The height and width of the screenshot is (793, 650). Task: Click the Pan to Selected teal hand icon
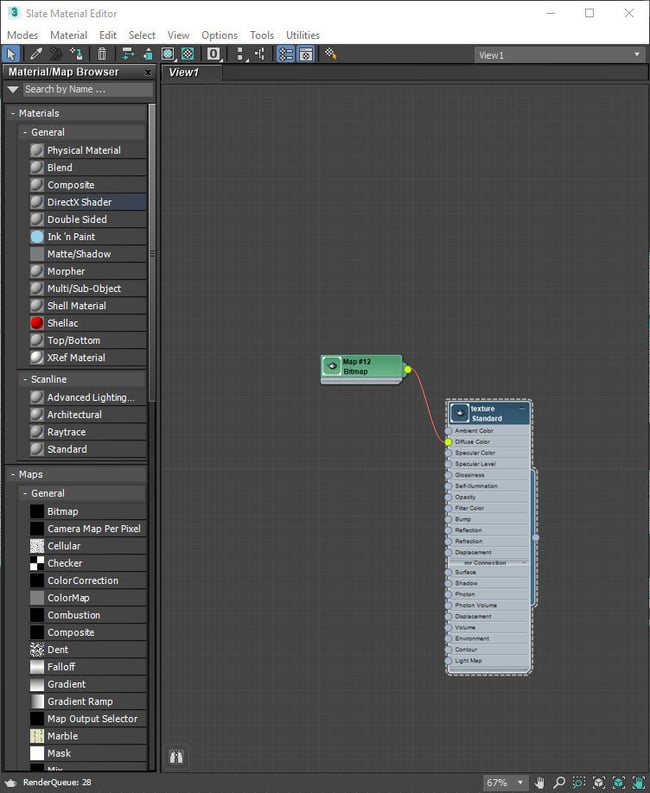click(x=638, y=783)
